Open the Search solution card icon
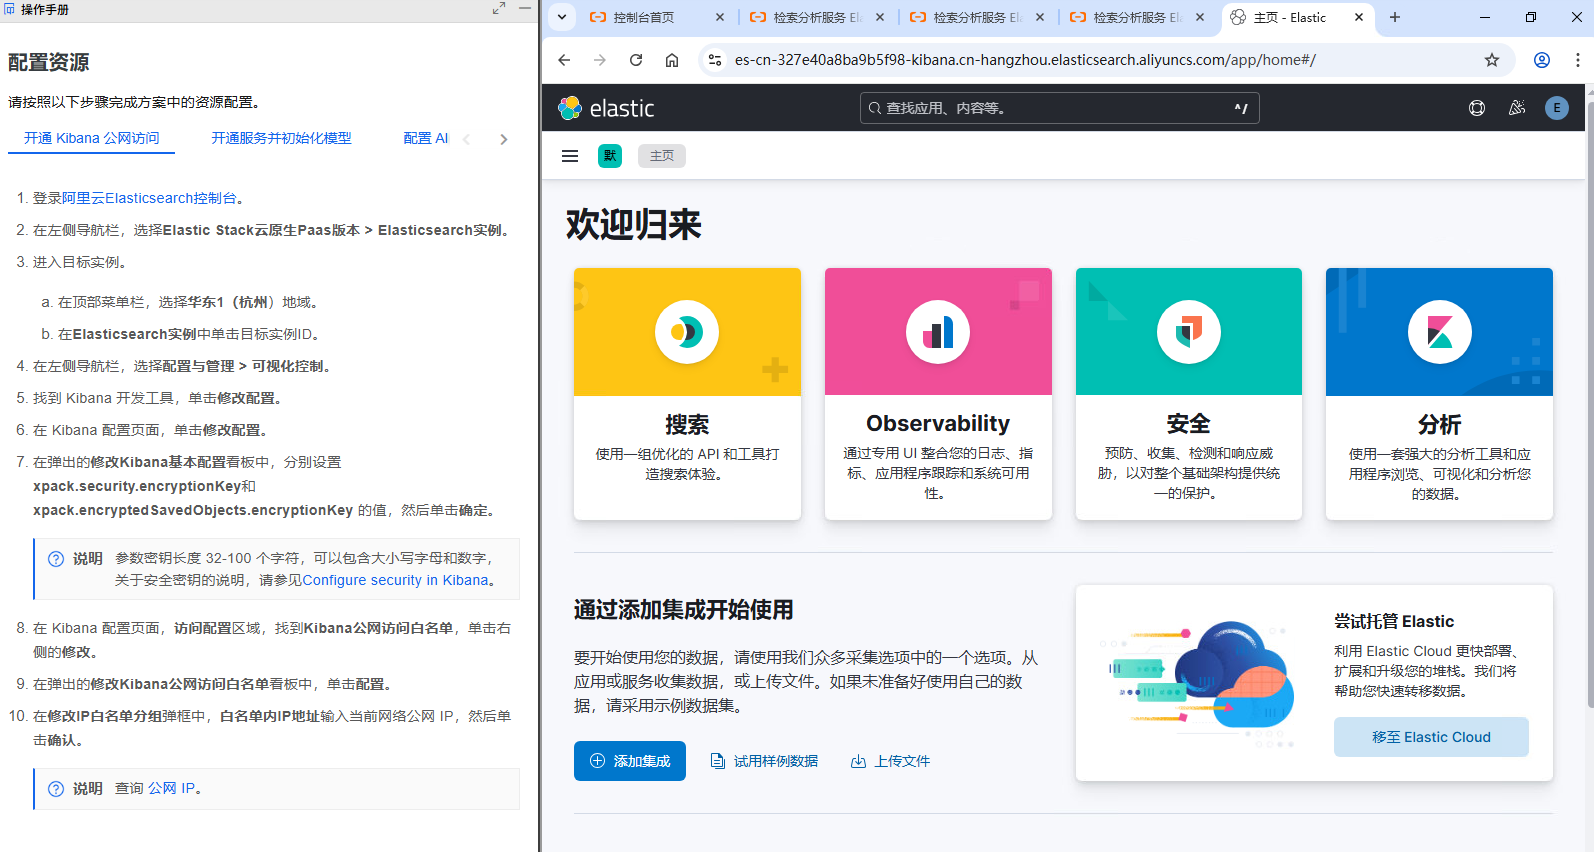This screenshot has width=1594, height=852. pos(687,332)
